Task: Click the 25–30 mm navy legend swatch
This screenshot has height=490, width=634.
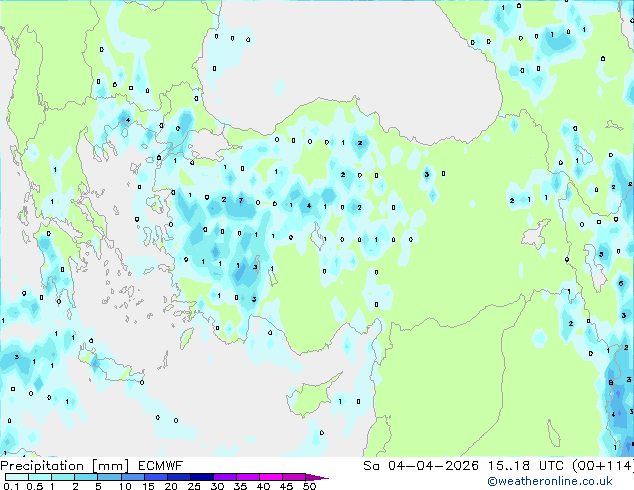Action: pos(201,477)
